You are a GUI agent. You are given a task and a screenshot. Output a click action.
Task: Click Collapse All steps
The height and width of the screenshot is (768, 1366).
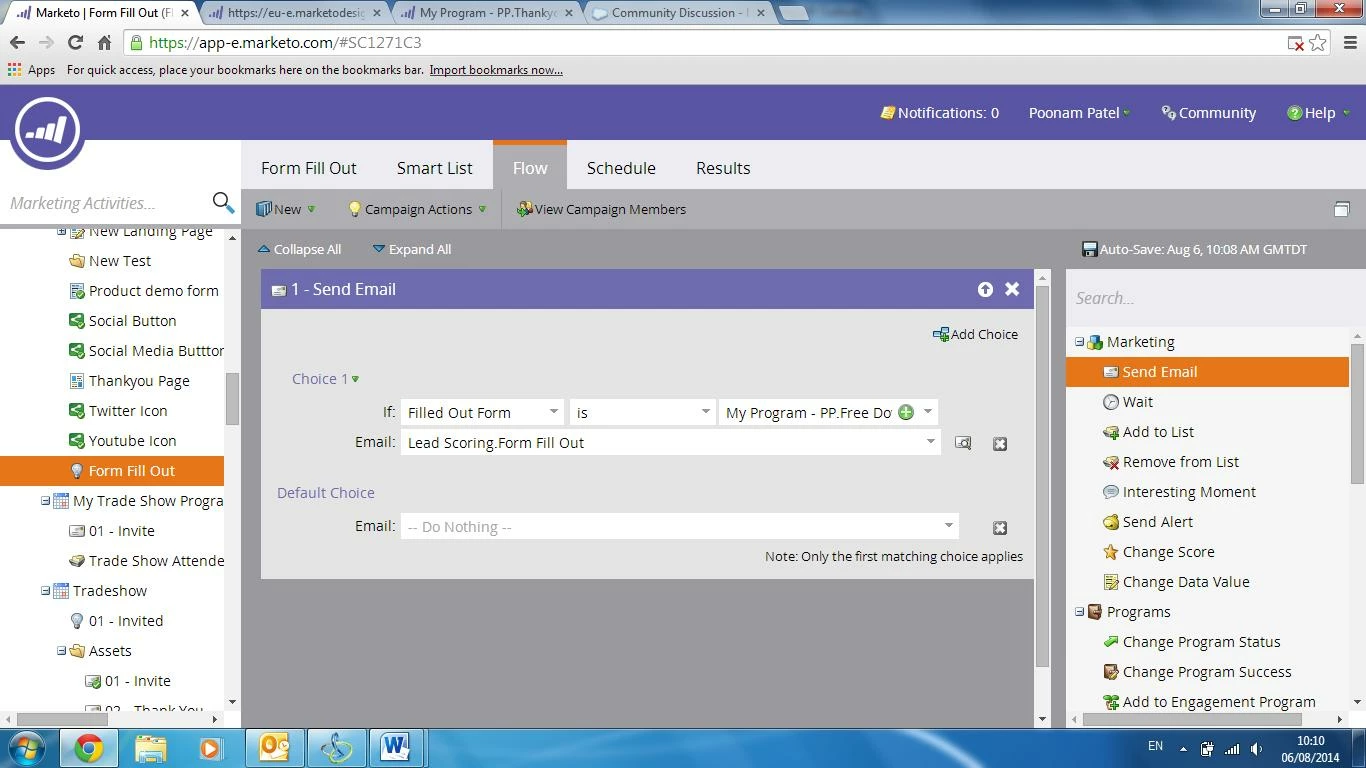point(299,249)
